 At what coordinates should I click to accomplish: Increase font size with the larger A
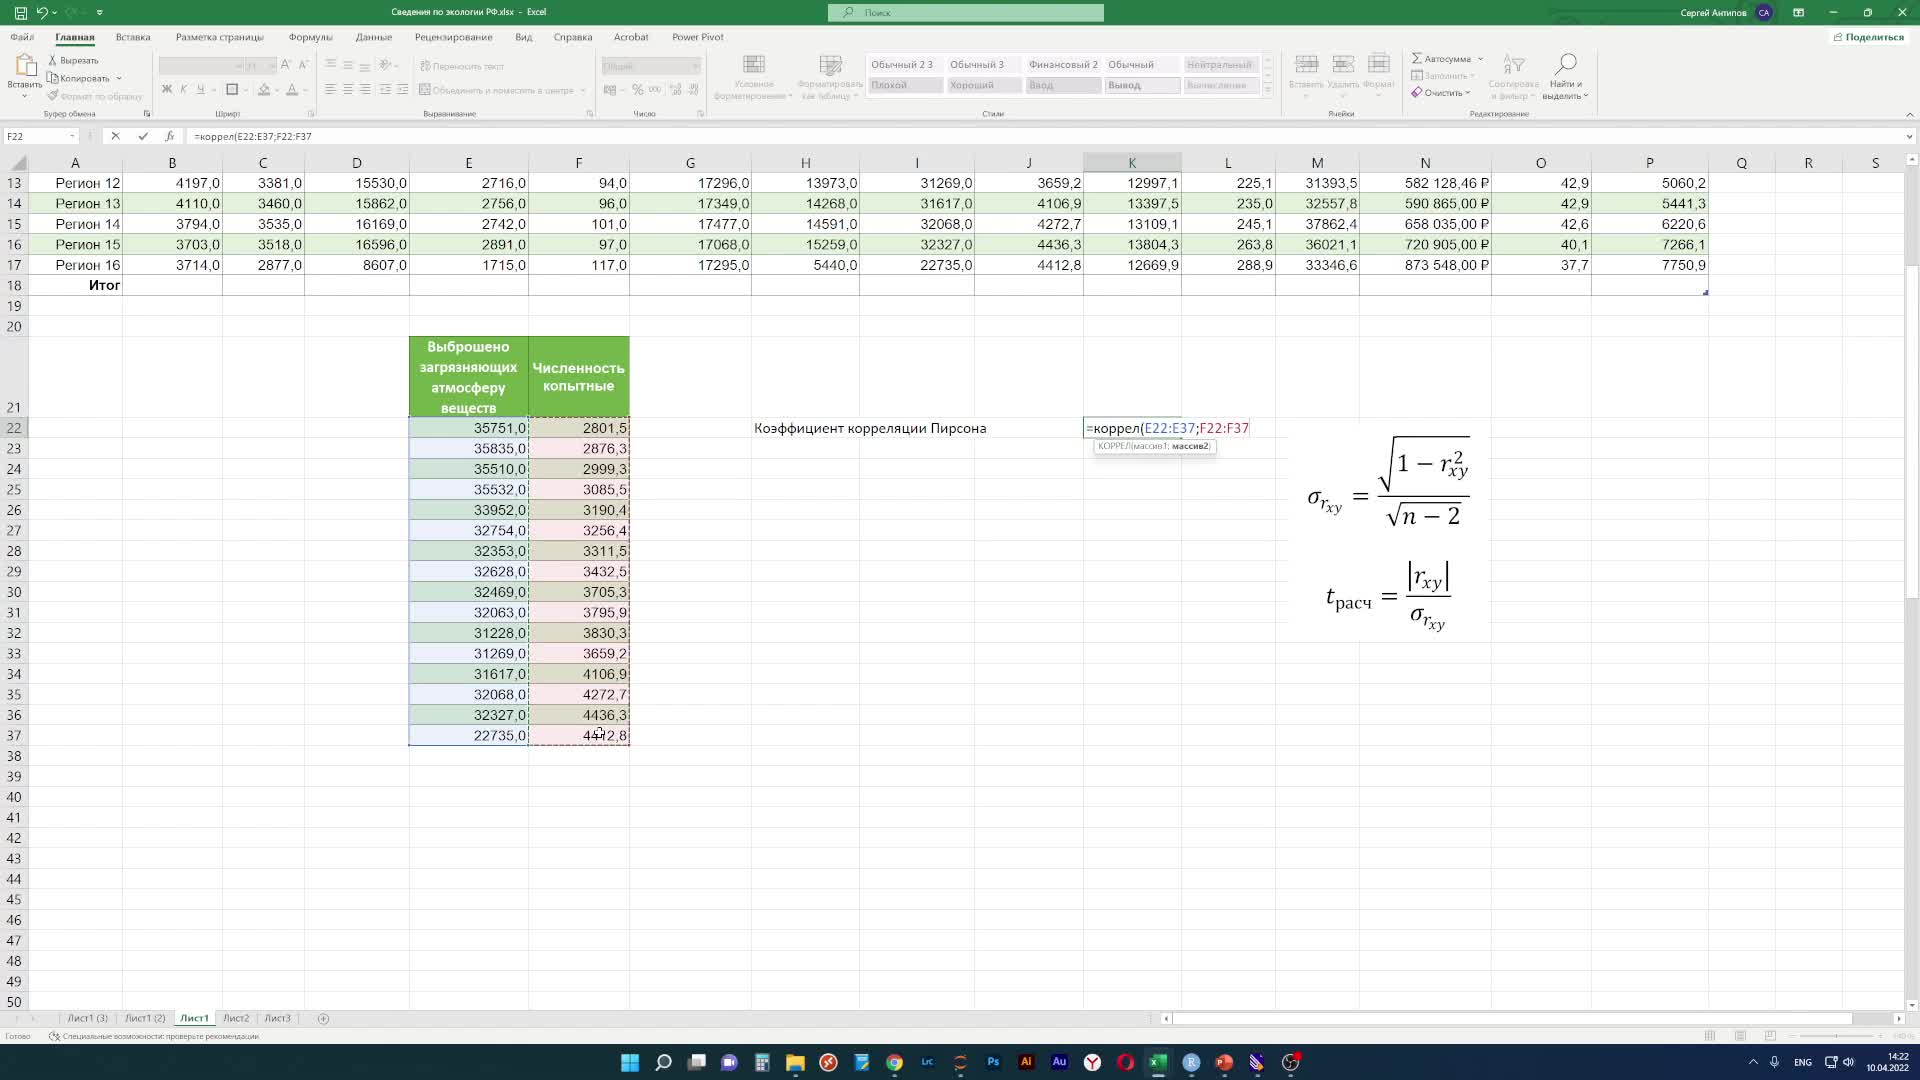click(x=286, y=65)
